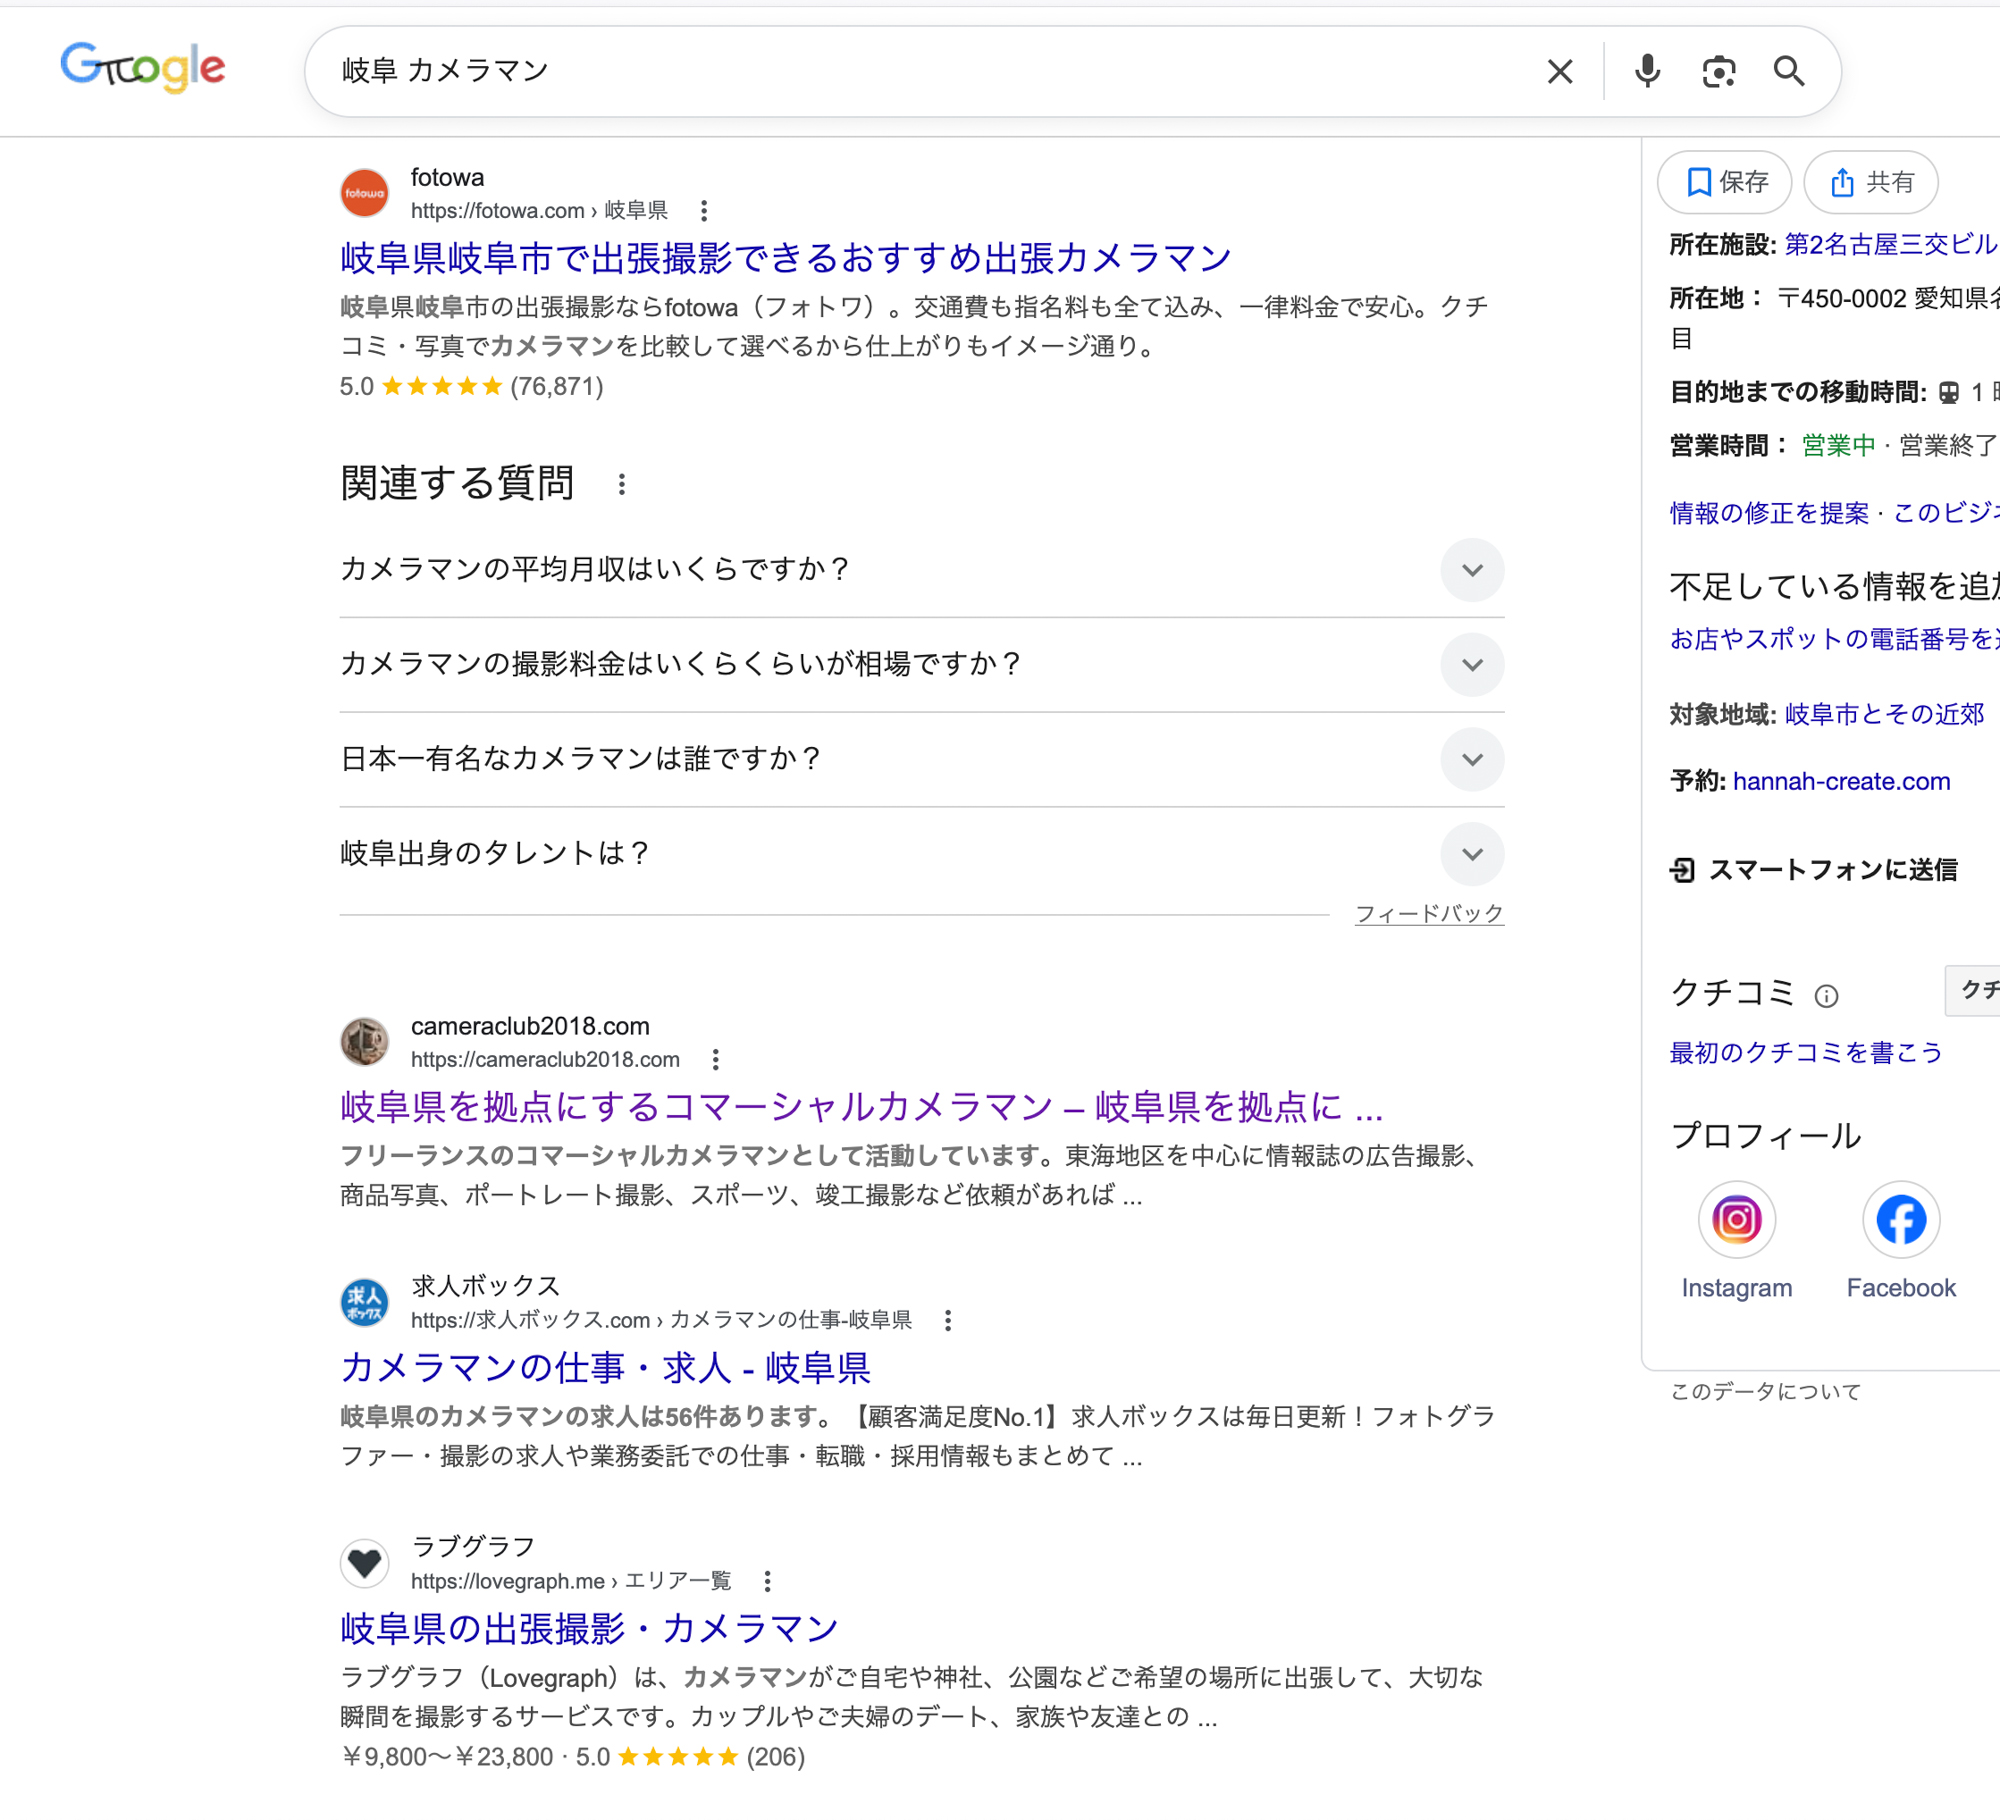Expand カメラマンの撮影料金 question
2000x1820 pixels.
1471,665
